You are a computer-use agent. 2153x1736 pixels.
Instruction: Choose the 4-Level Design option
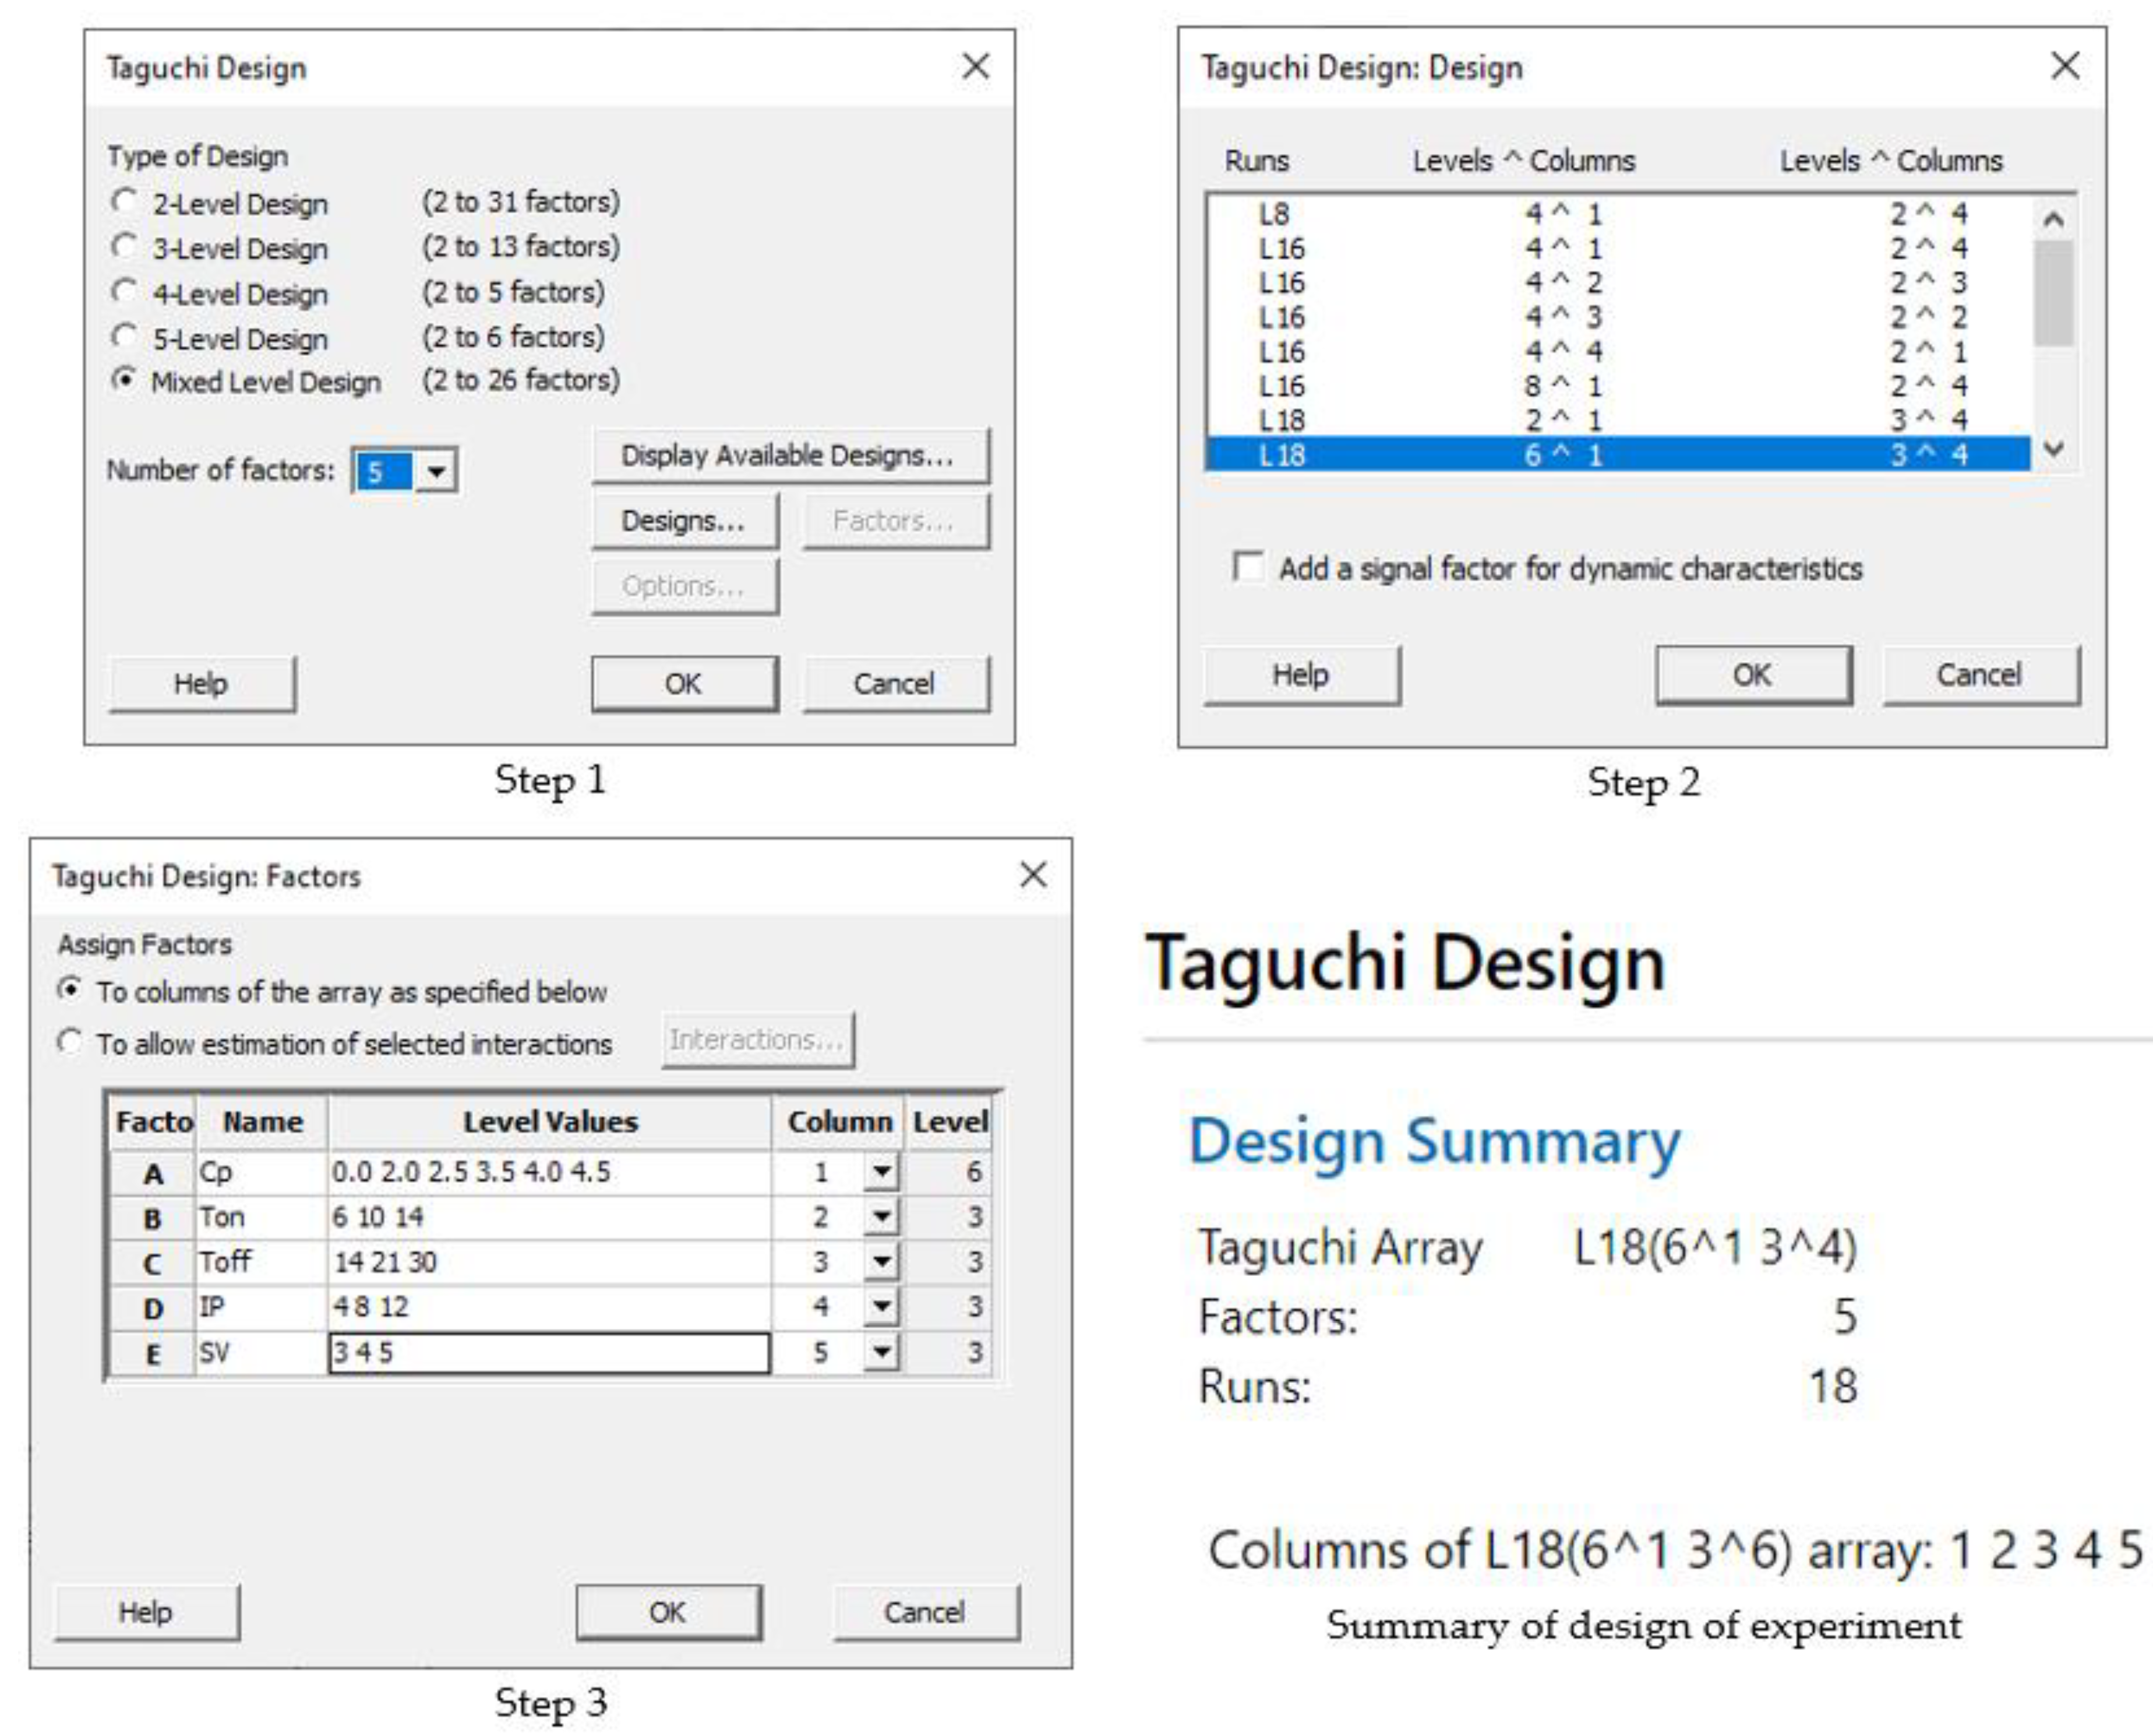124,292
